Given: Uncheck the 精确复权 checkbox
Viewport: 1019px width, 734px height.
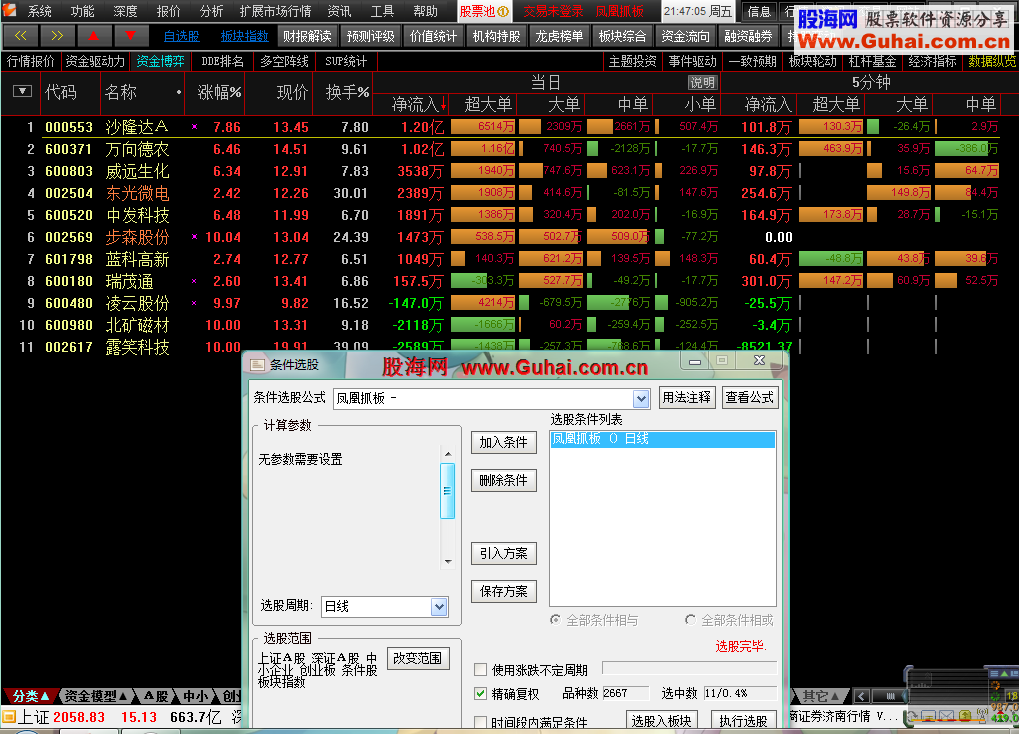Looking at the screenshot, I should [x=480, y=694].
